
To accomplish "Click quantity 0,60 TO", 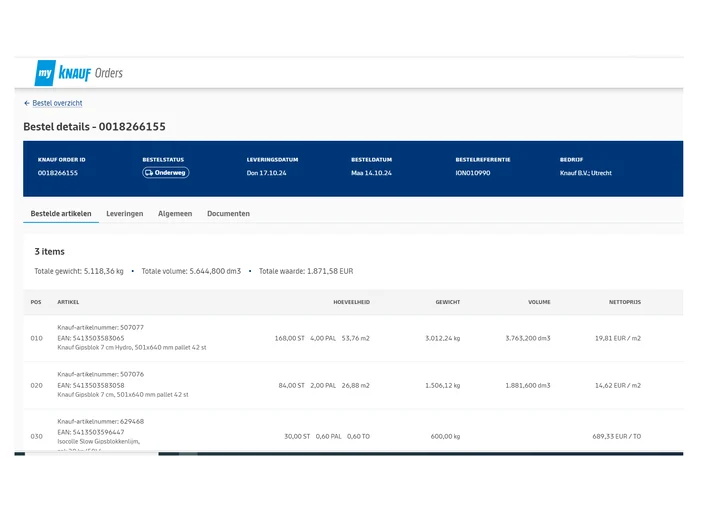I will click(x=359, y=436).
